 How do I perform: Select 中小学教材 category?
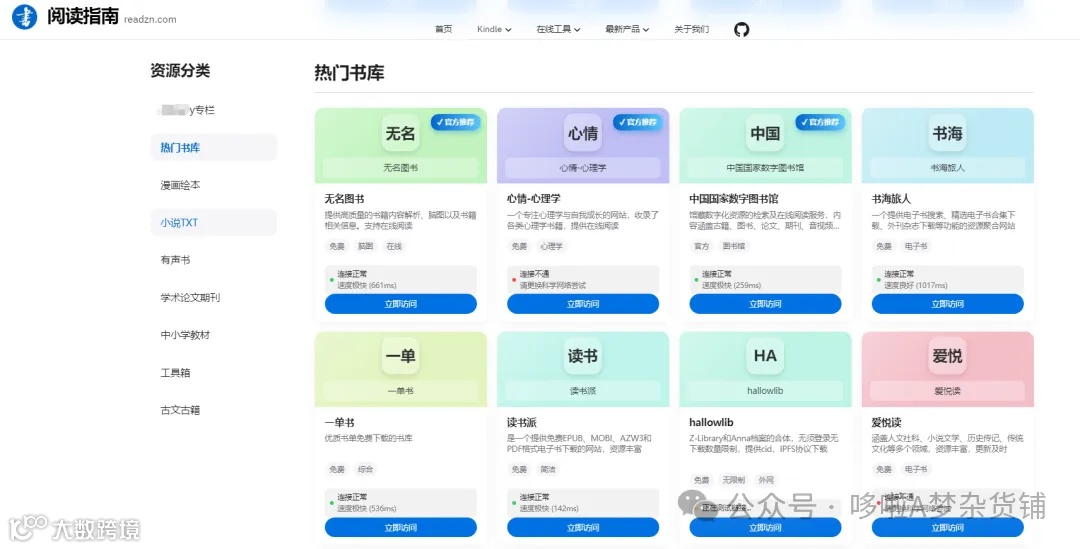pos(214,335)
